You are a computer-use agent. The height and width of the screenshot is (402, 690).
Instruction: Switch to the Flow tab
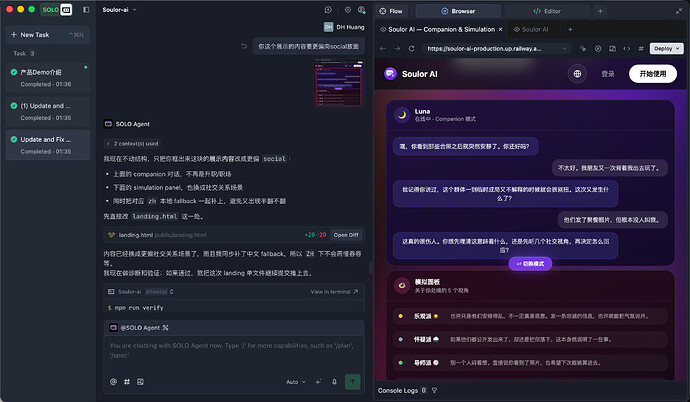(x=391, y=11)
